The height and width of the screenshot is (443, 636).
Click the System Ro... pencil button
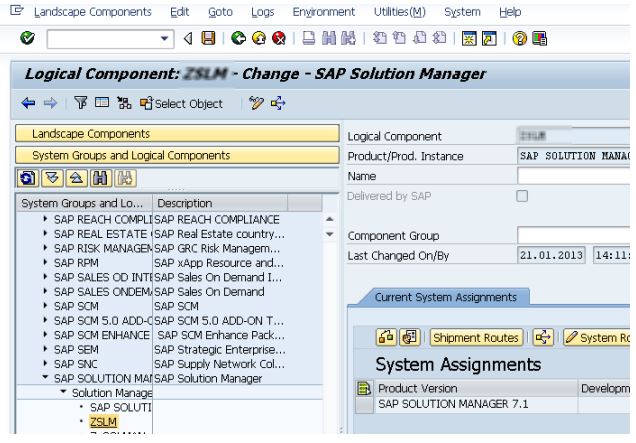(x=597, y=338)
